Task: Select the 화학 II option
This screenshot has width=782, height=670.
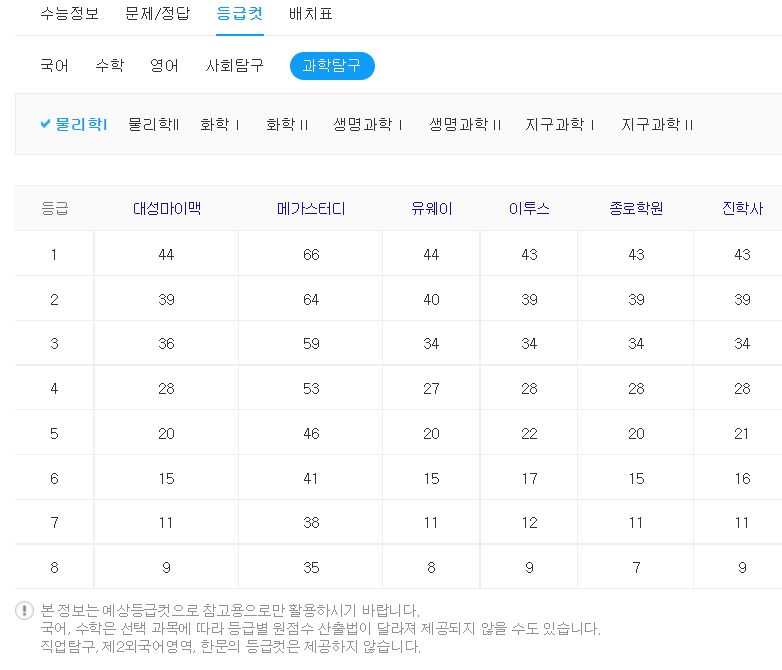Action: [287, 124]
